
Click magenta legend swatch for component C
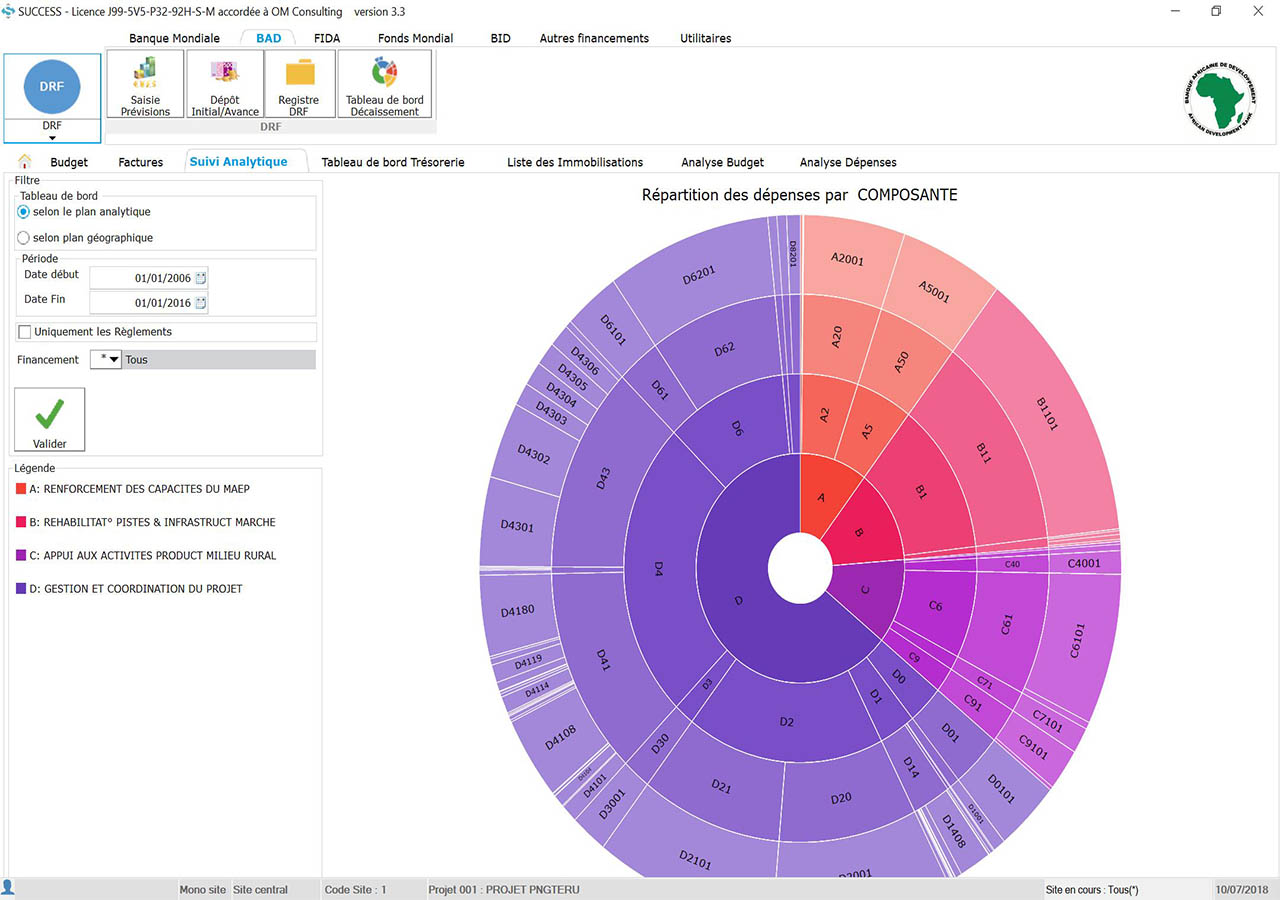(21, 555)
